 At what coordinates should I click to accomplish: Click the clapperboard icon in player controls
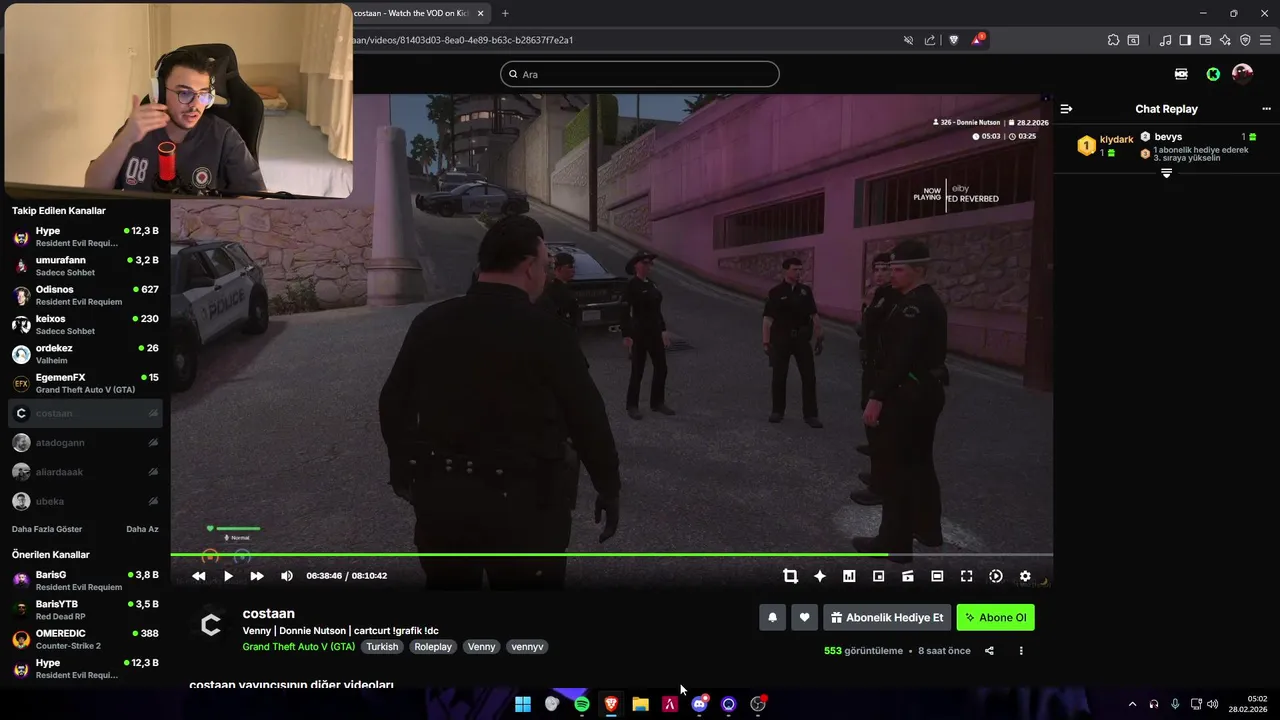click(908, 576)
